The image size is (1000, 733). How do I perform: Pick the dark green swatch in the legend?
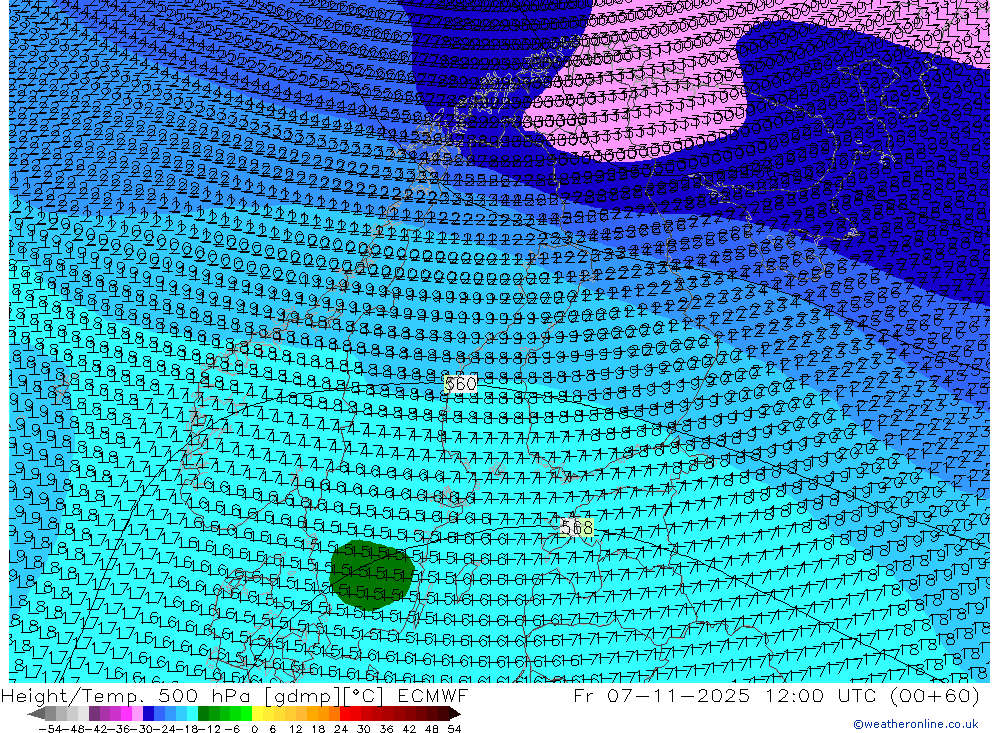[x=203, y=714]
